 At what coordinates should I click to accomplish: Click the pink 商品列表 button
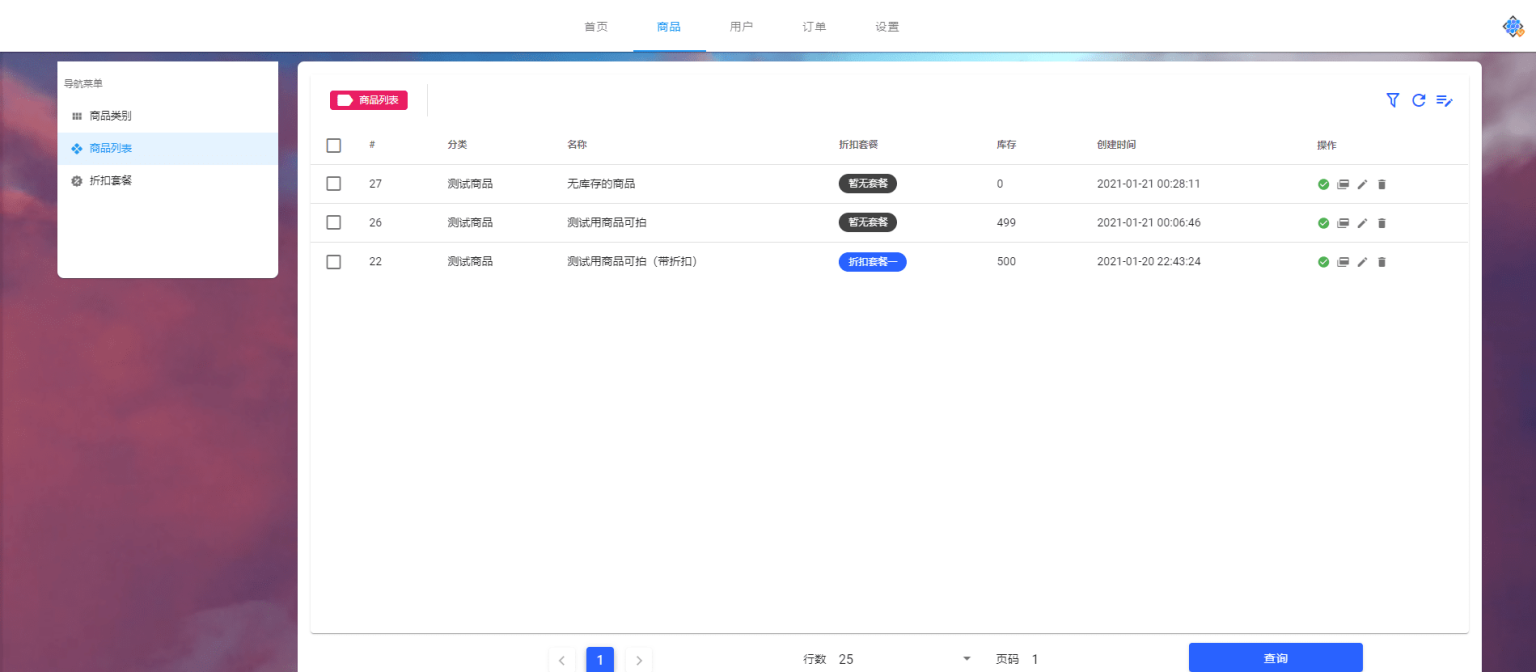pos(369,100)
